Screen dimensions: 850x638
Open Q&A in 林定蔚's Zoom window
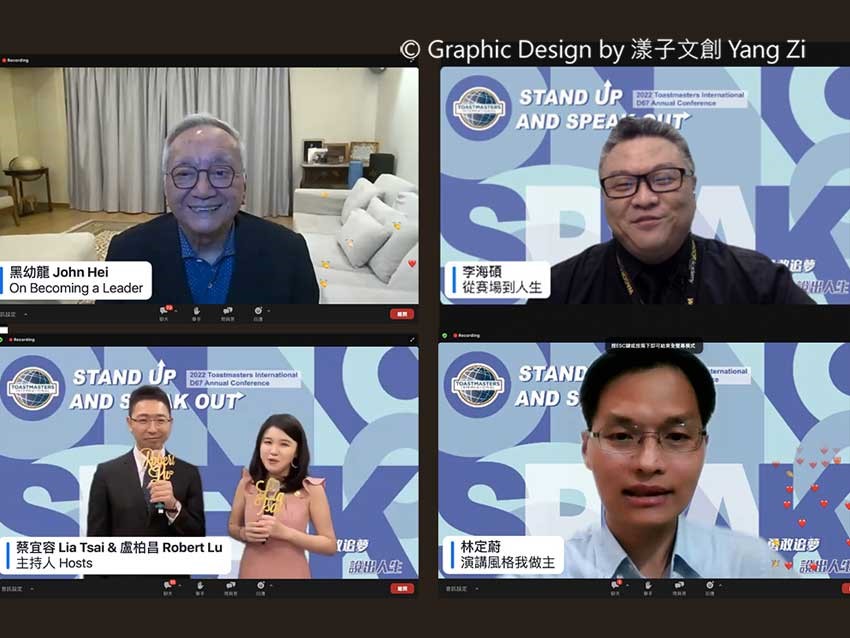[x=679, y=587]
